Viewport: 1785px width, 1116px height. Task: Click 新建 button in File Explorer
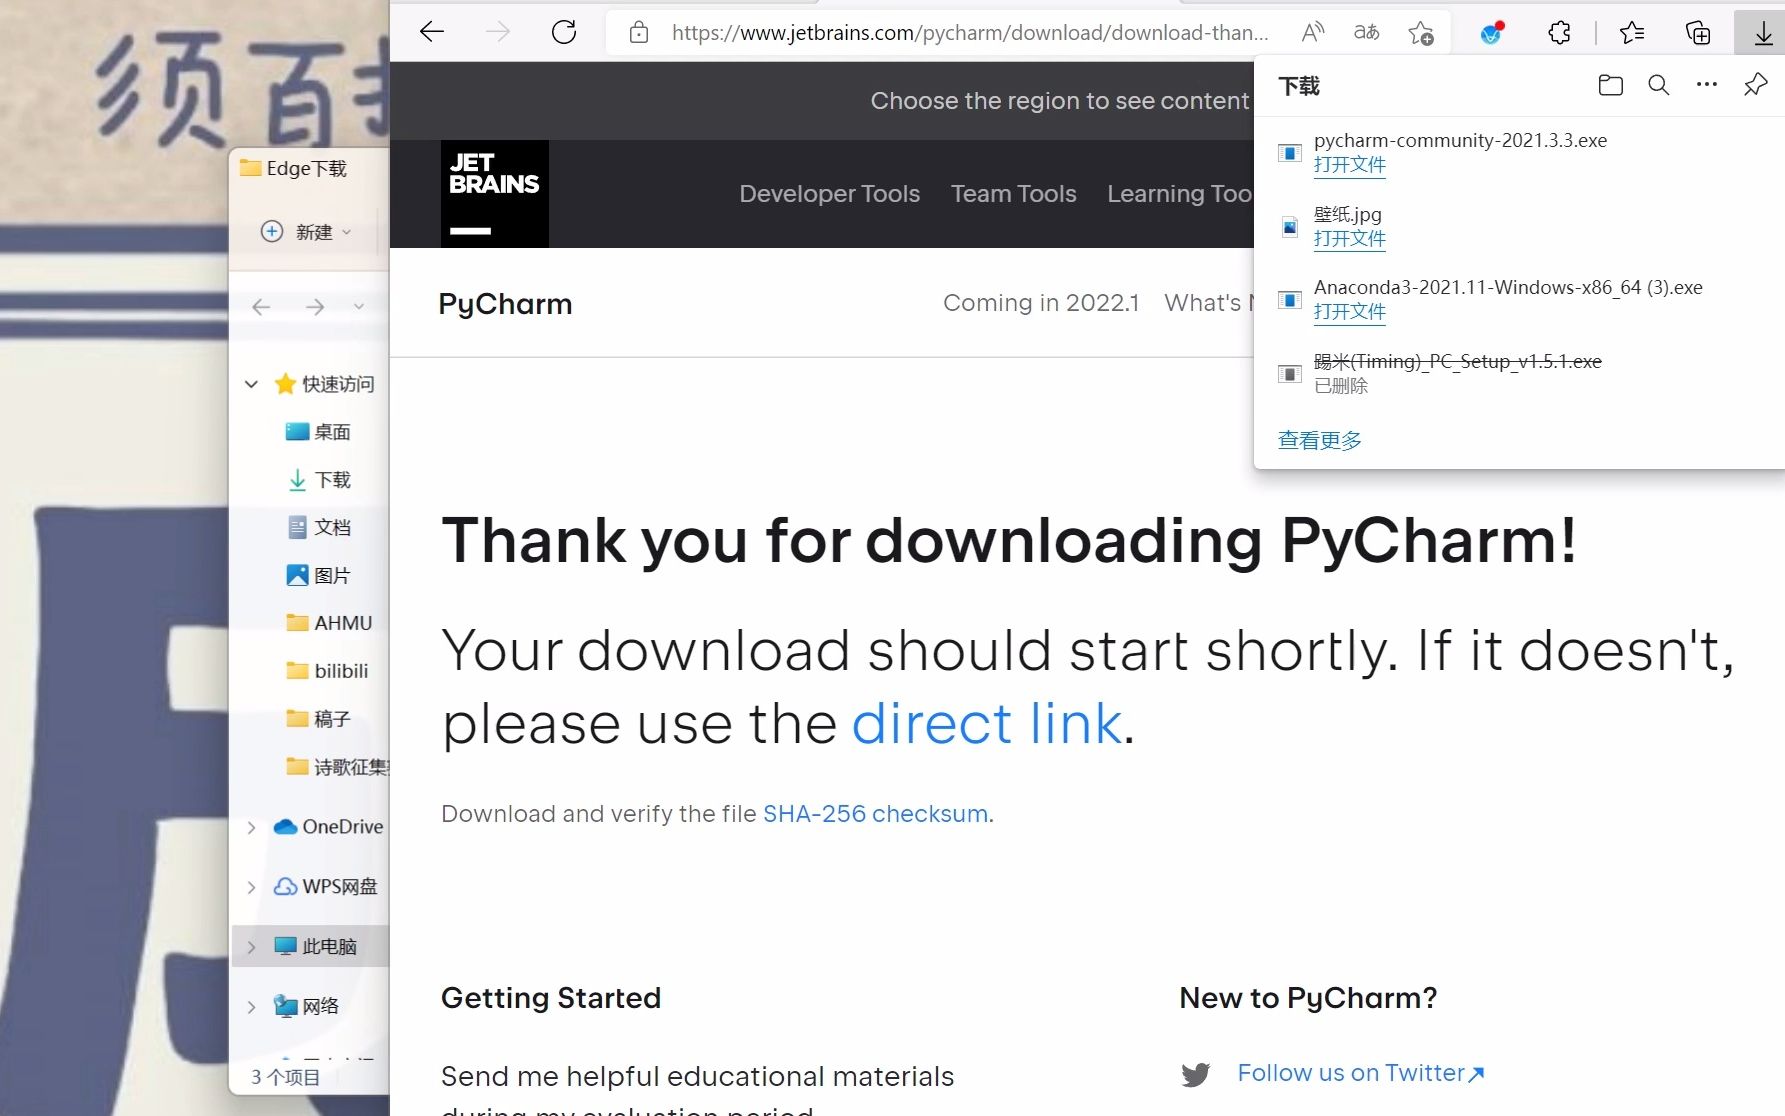coord(306,232)
